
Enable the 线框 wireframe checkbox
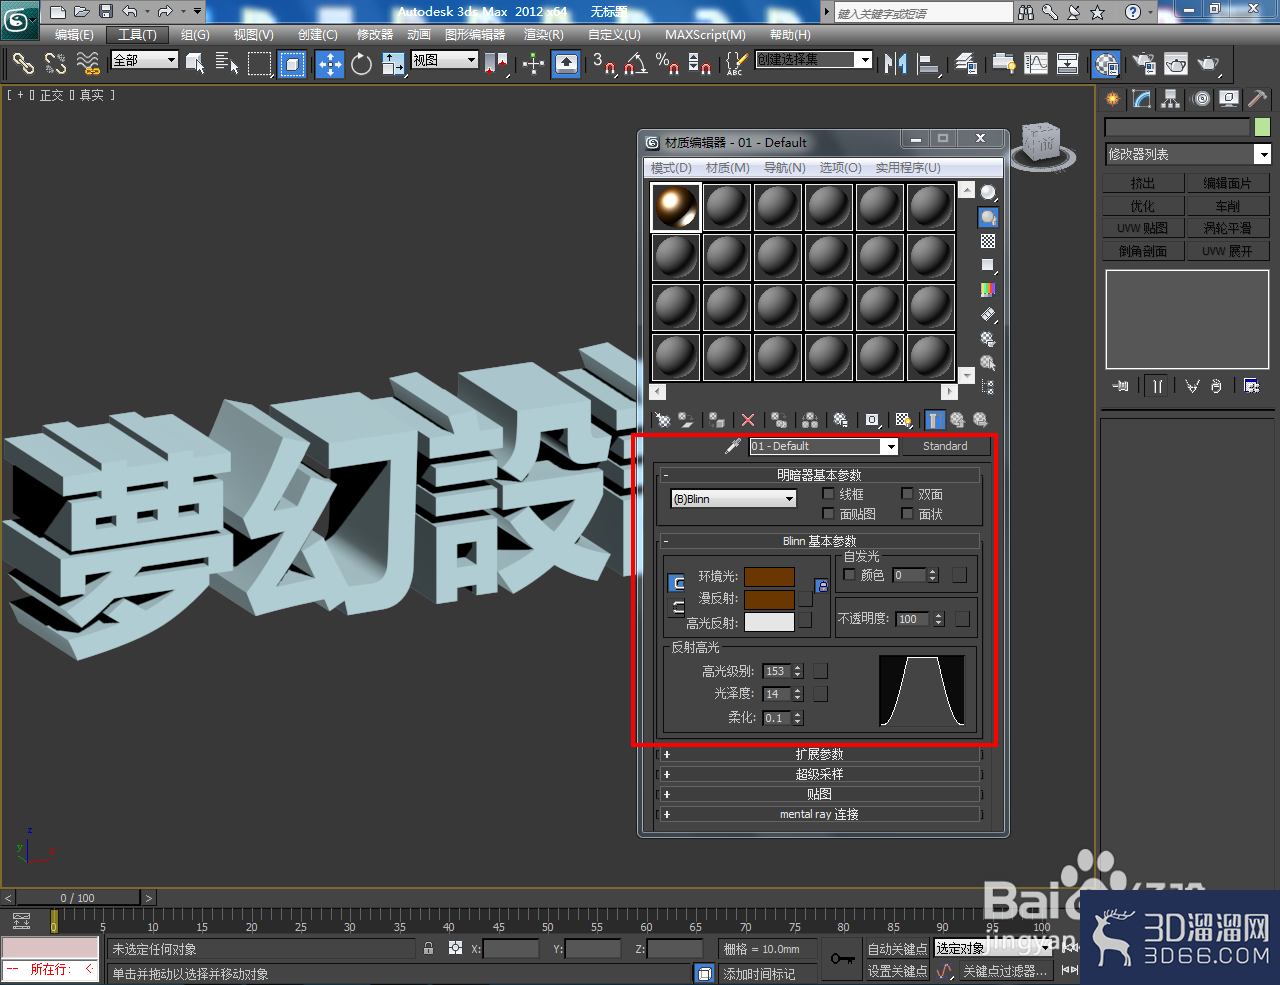828,493
